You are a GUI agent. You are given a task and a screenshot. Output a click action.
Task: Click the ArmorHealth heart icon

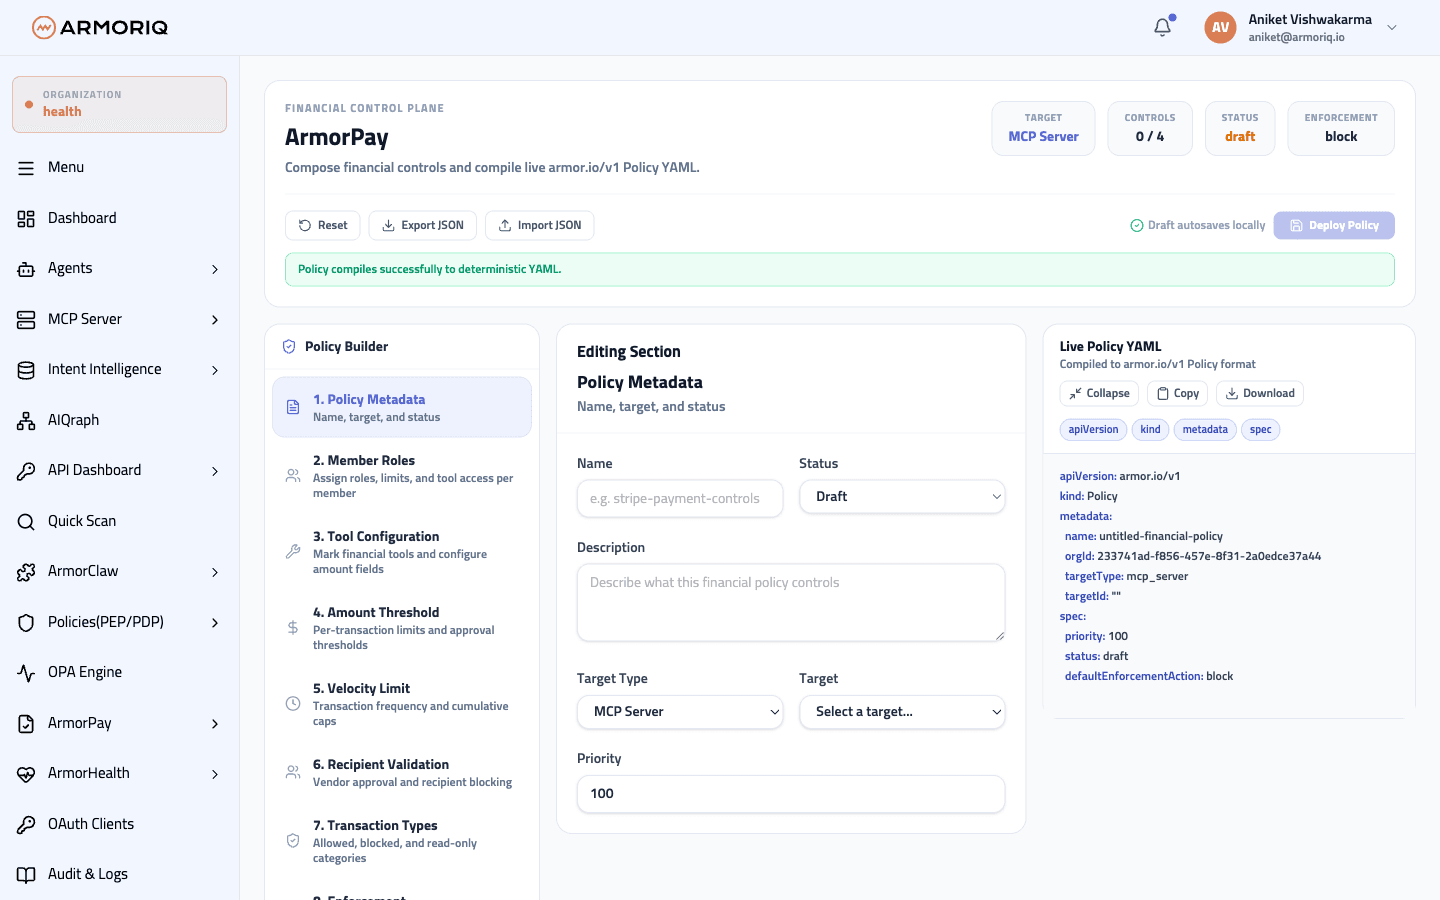[x=26, y=774]
